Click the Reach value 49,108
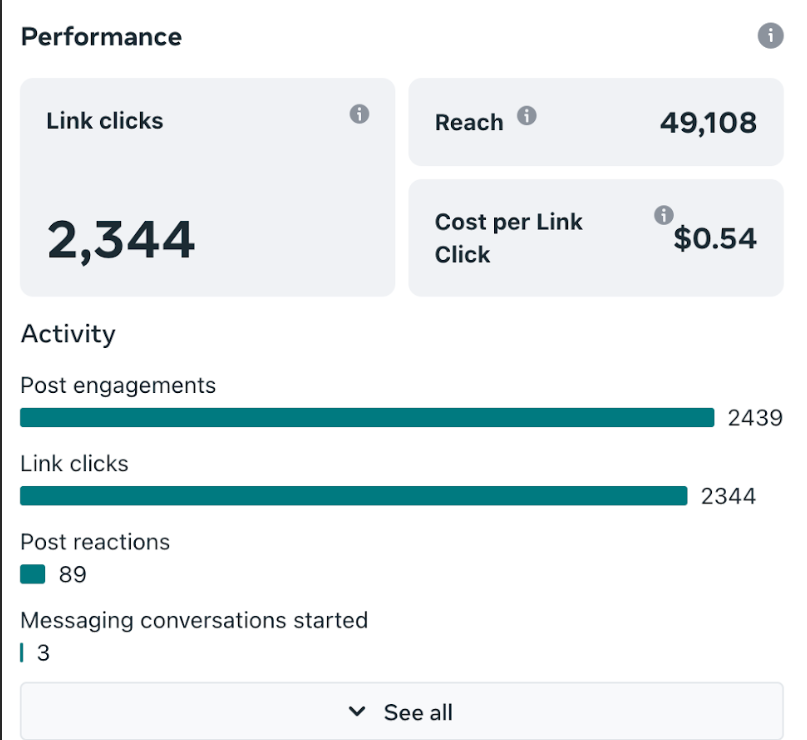Image resolution: width=807 pixels, height=740 pixels. click(x=707, y=122)
